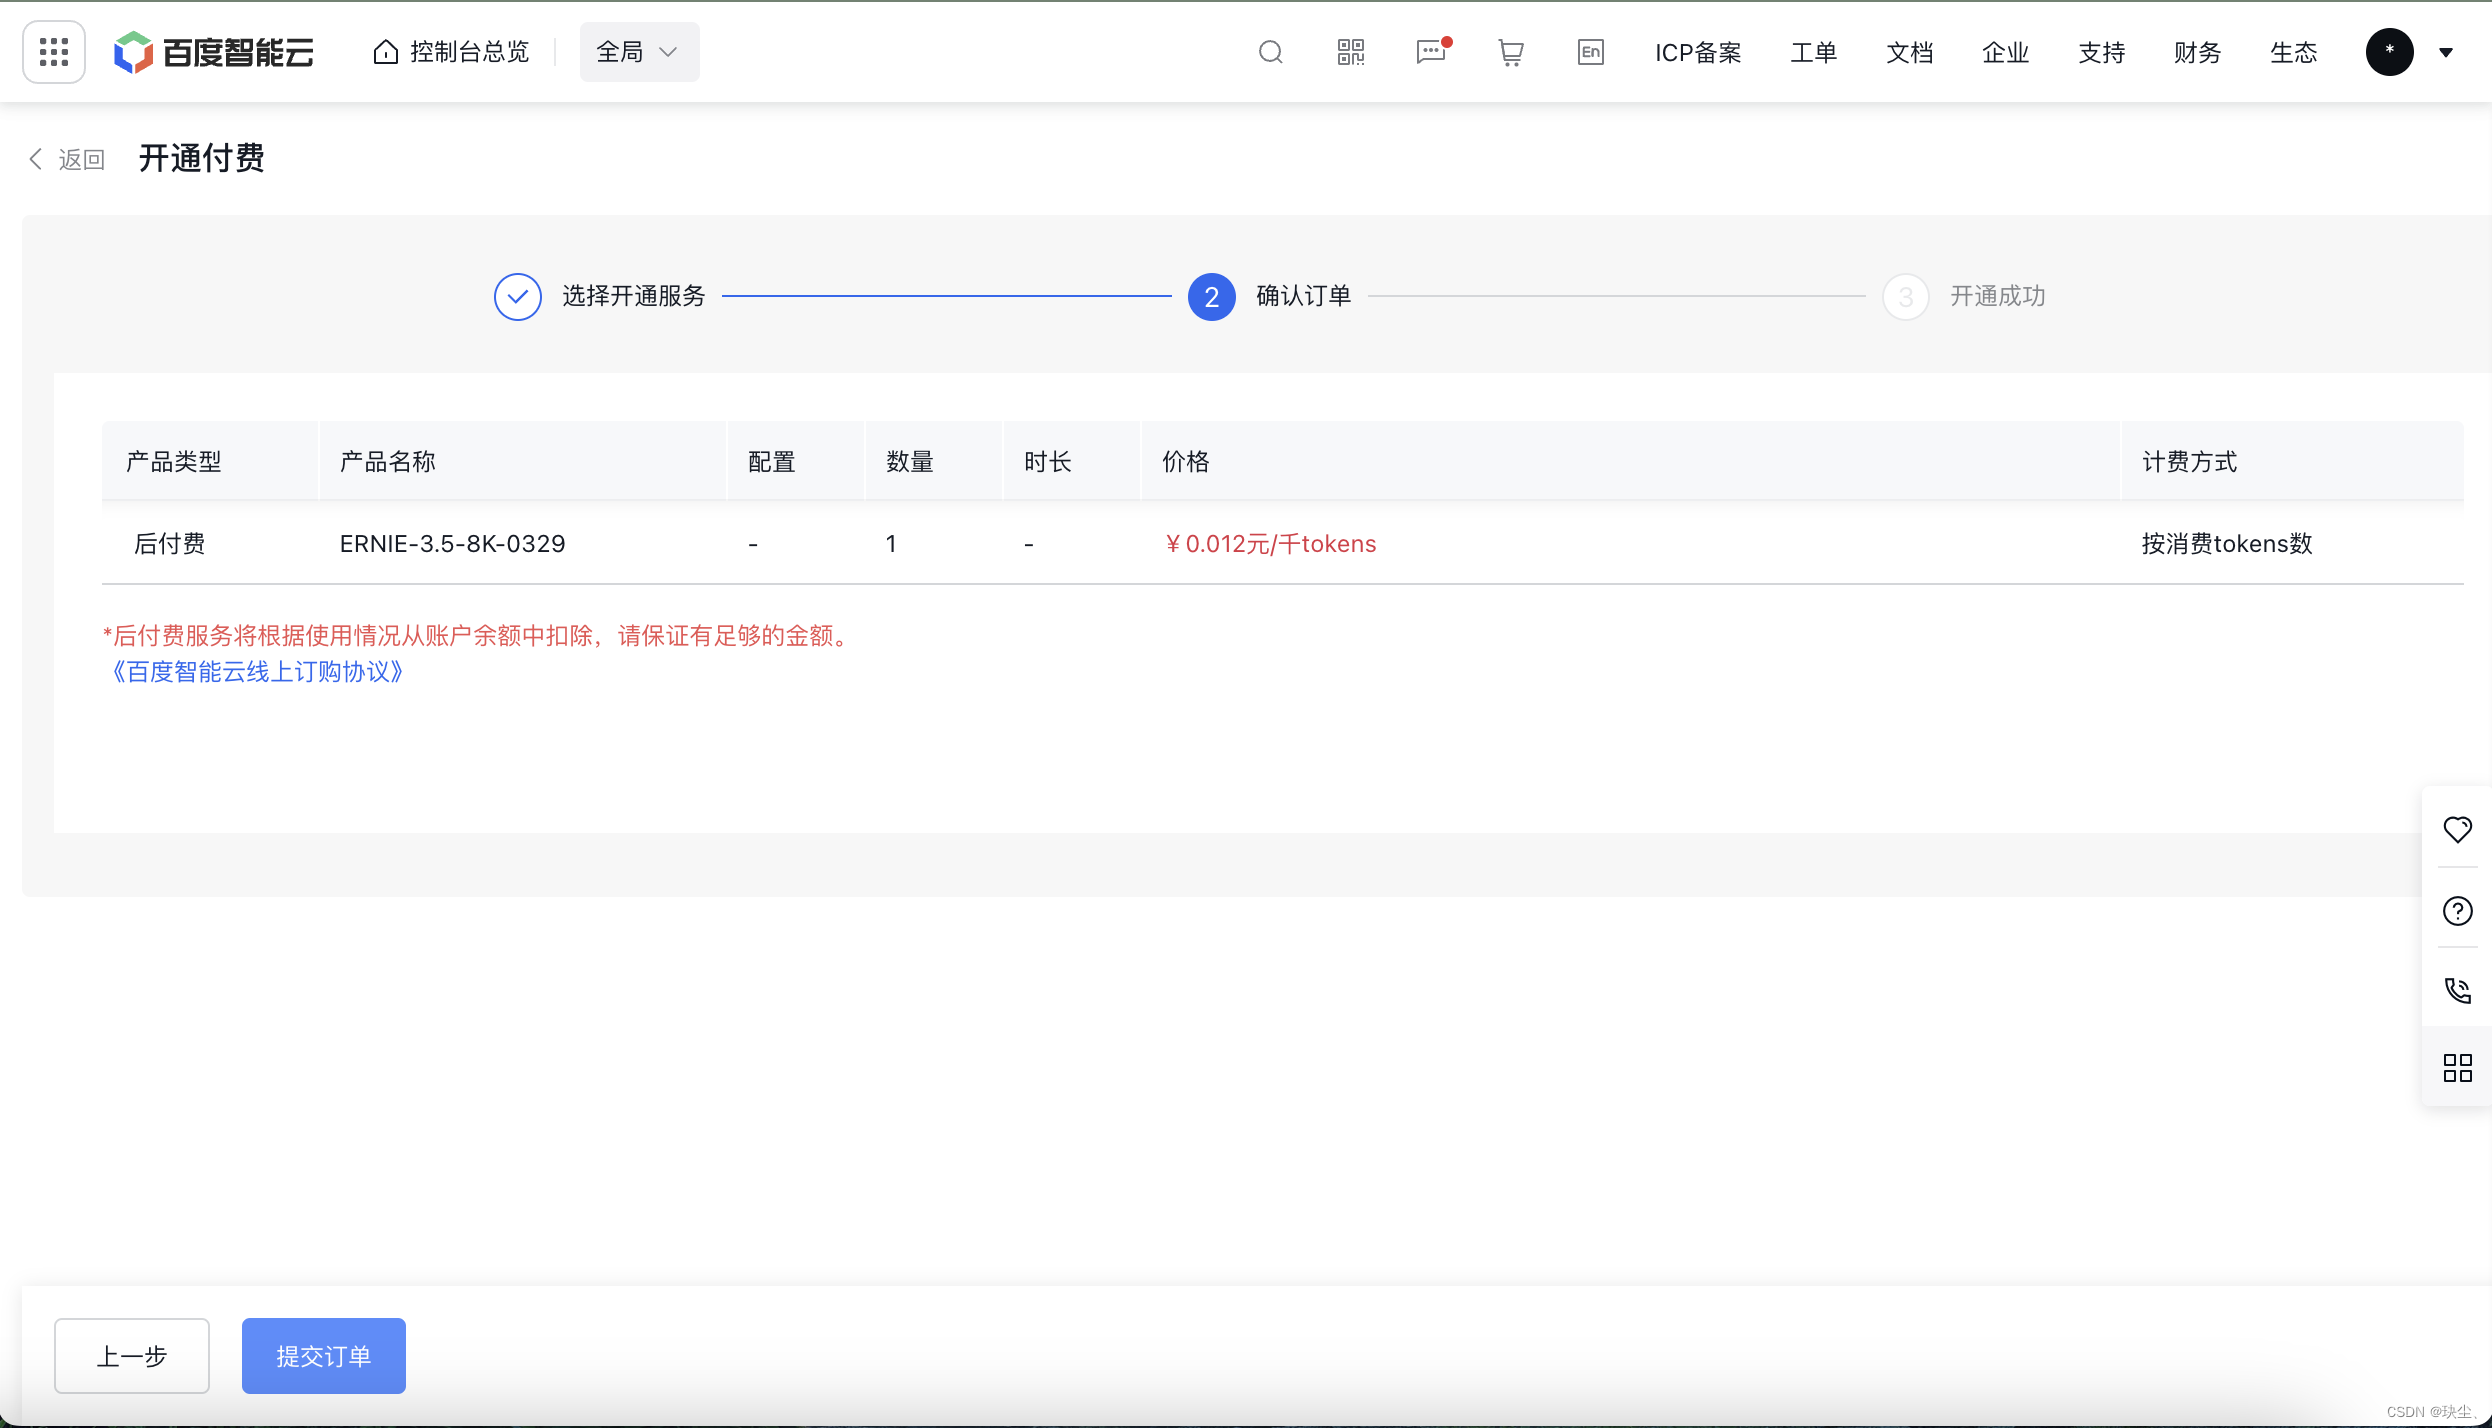Click the 上一步 button
The height and width of the screenshot is (1428, 2492).
pos(132,1355)
